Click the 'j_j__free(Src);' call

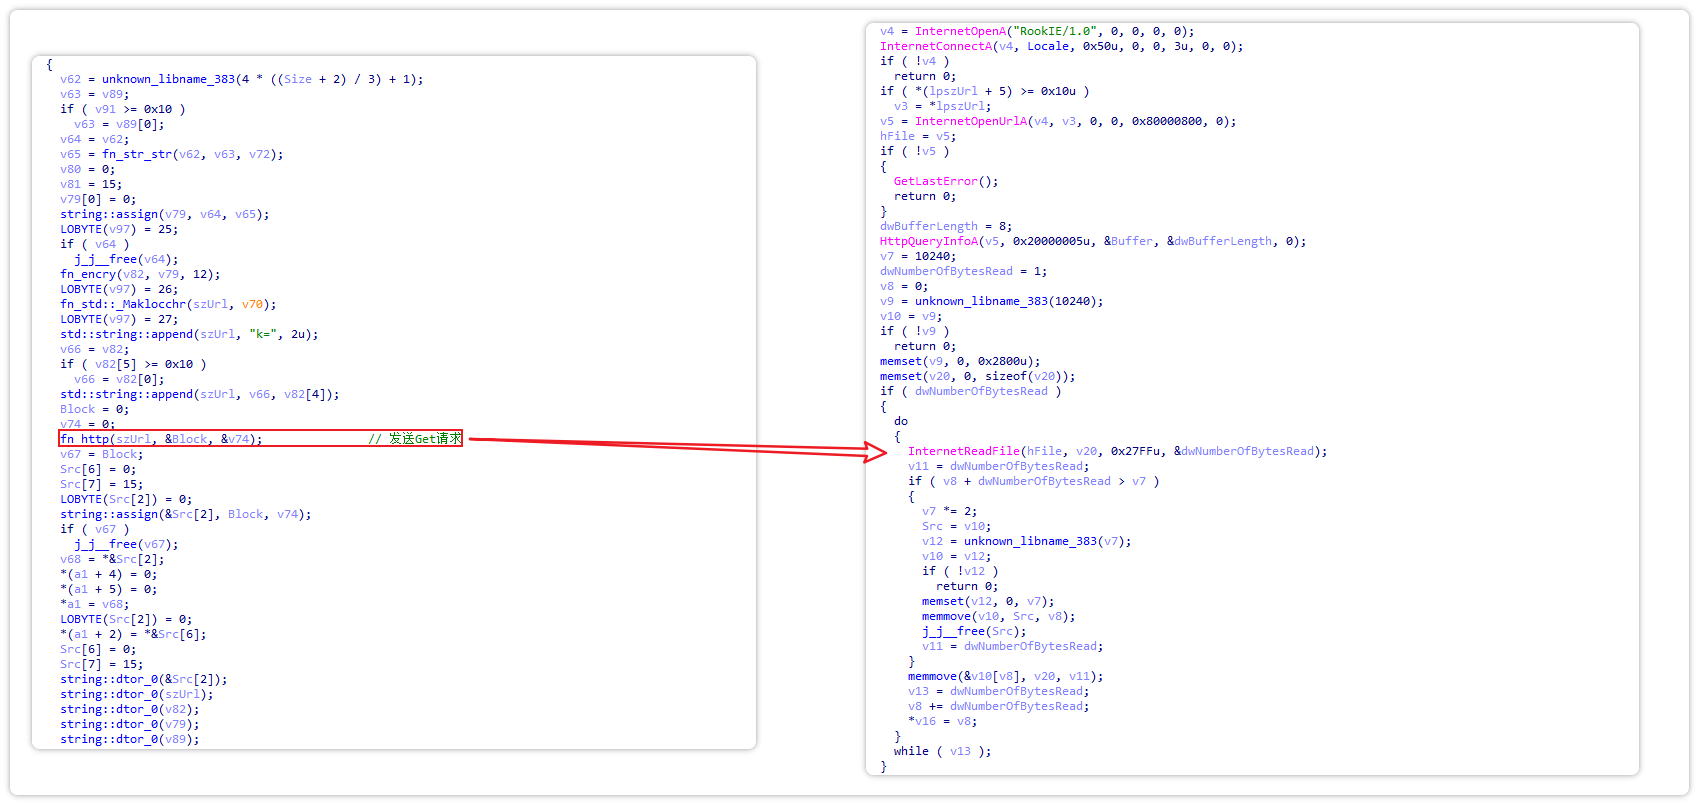(974, 631)
